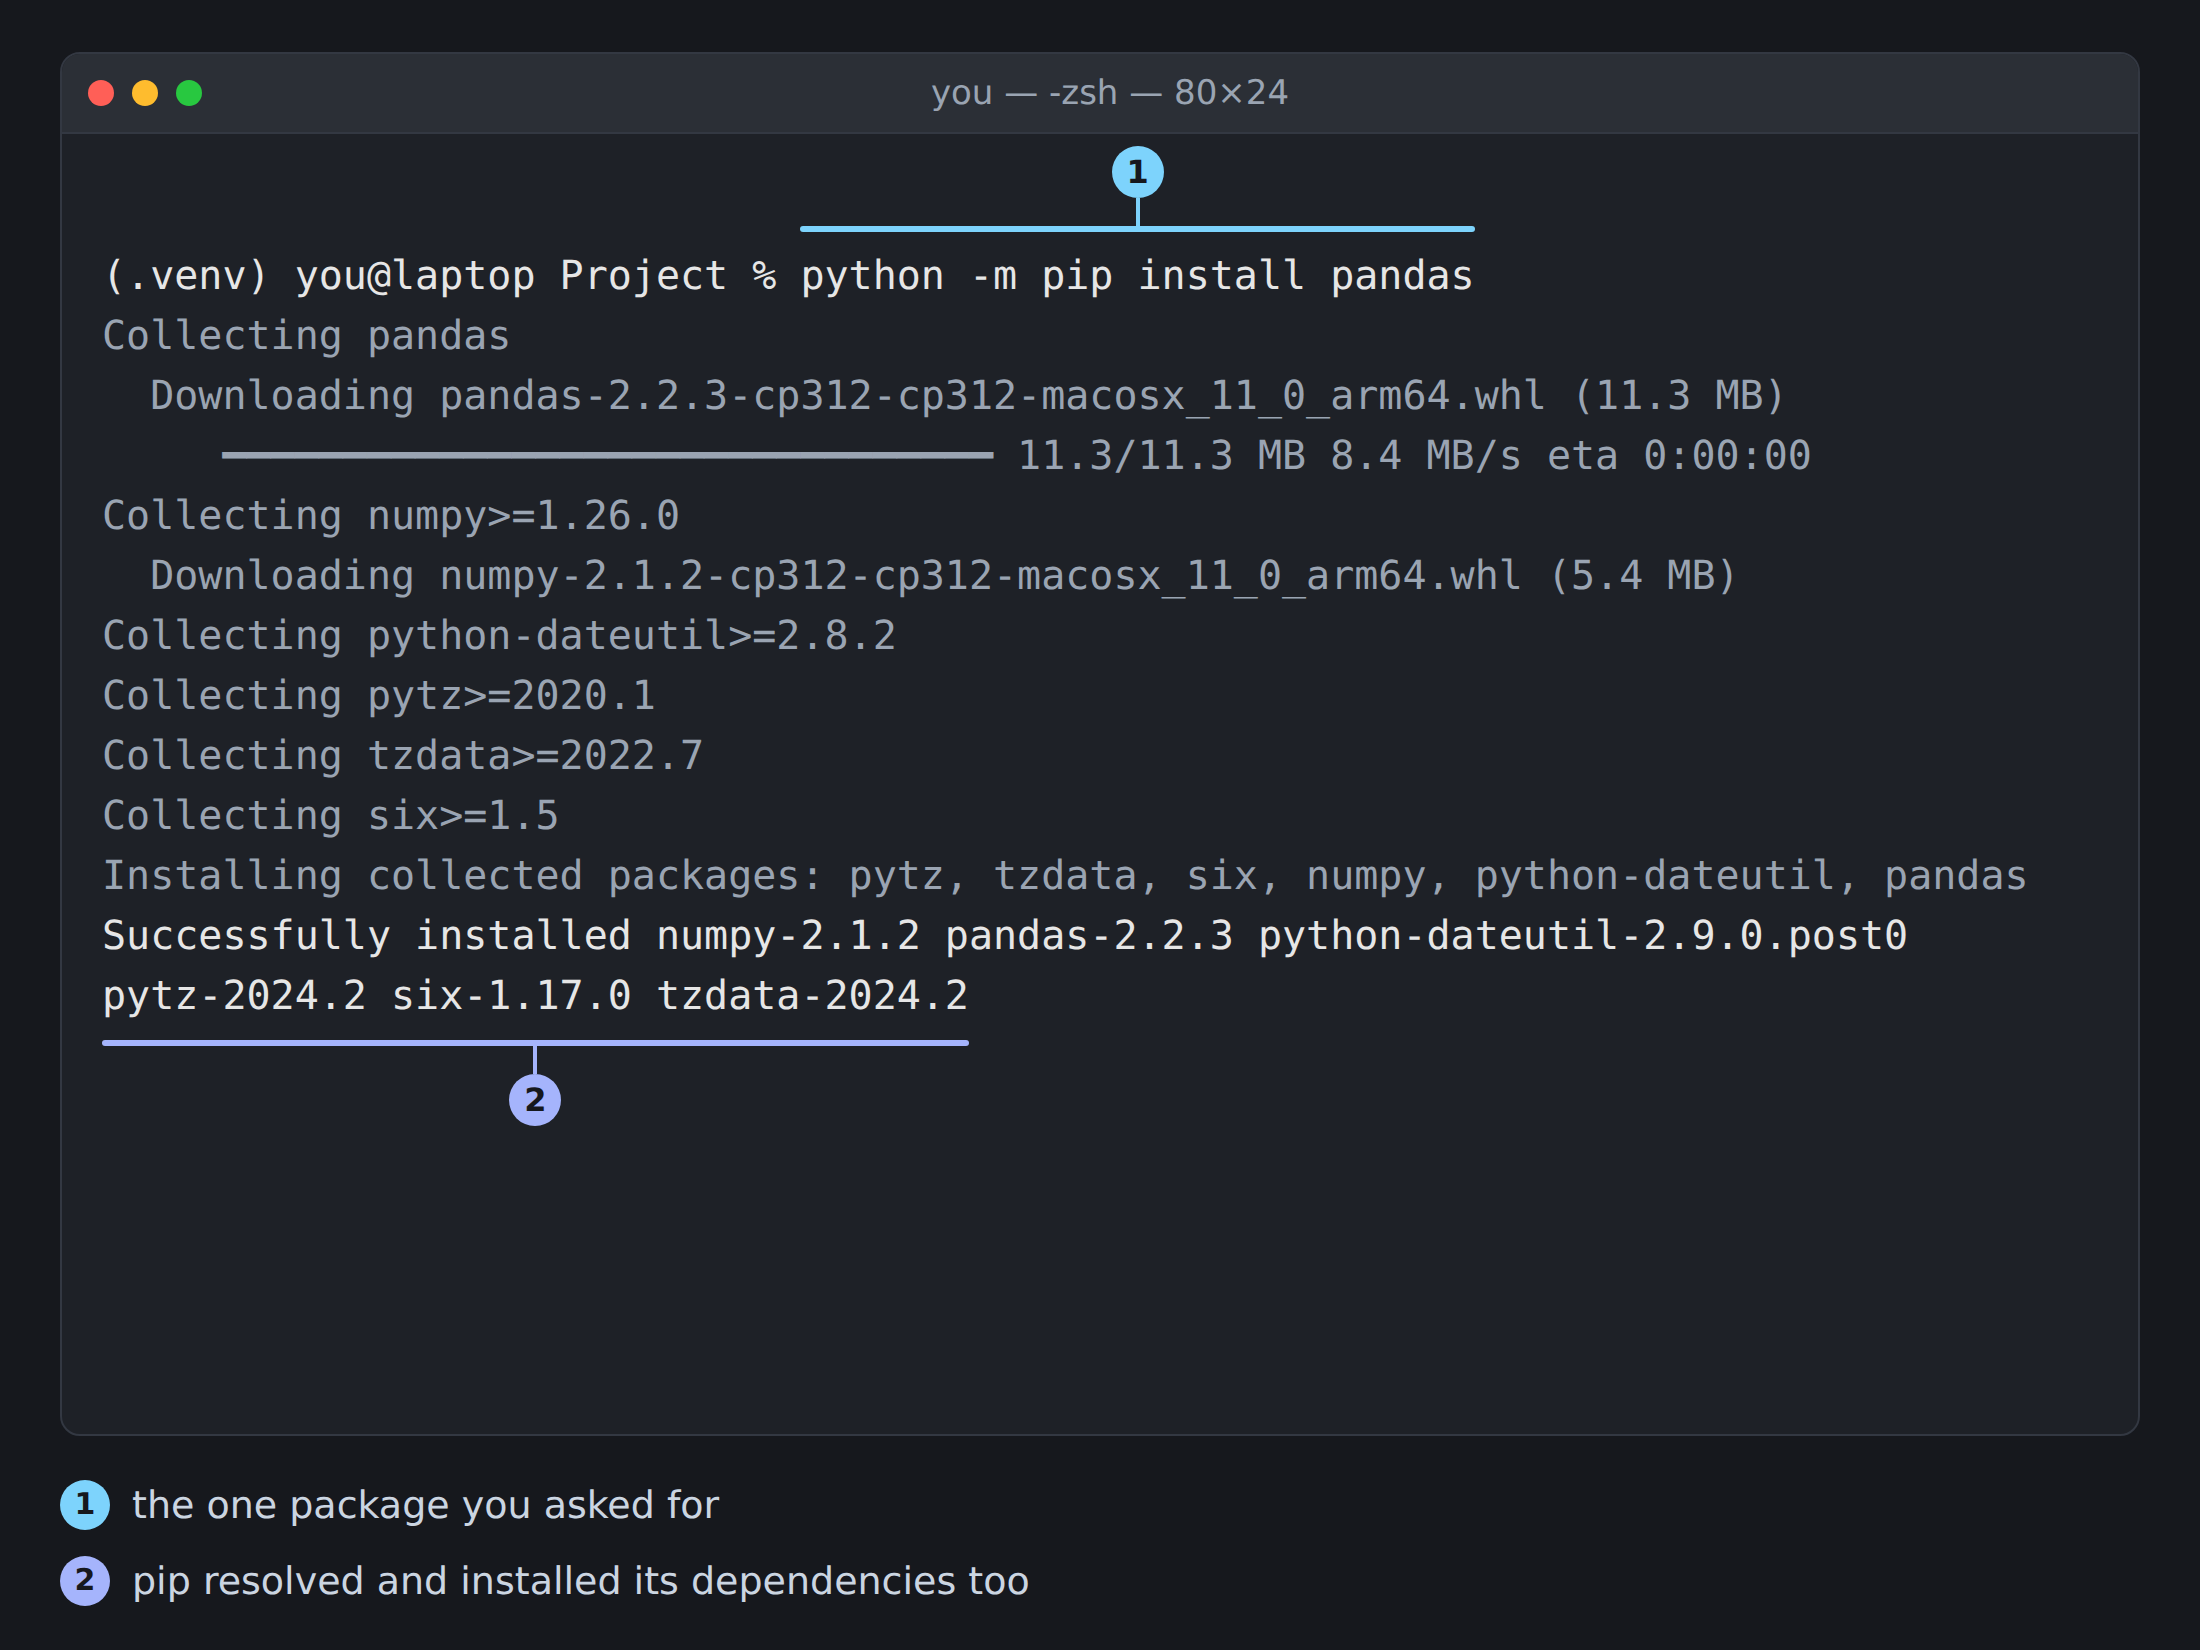Image resolution: width=2200 pixels, height=1650 pixels.
Task: Click the 'Successfully installed numpy-2.1.2' line
Action: (x=1005, y=936)
